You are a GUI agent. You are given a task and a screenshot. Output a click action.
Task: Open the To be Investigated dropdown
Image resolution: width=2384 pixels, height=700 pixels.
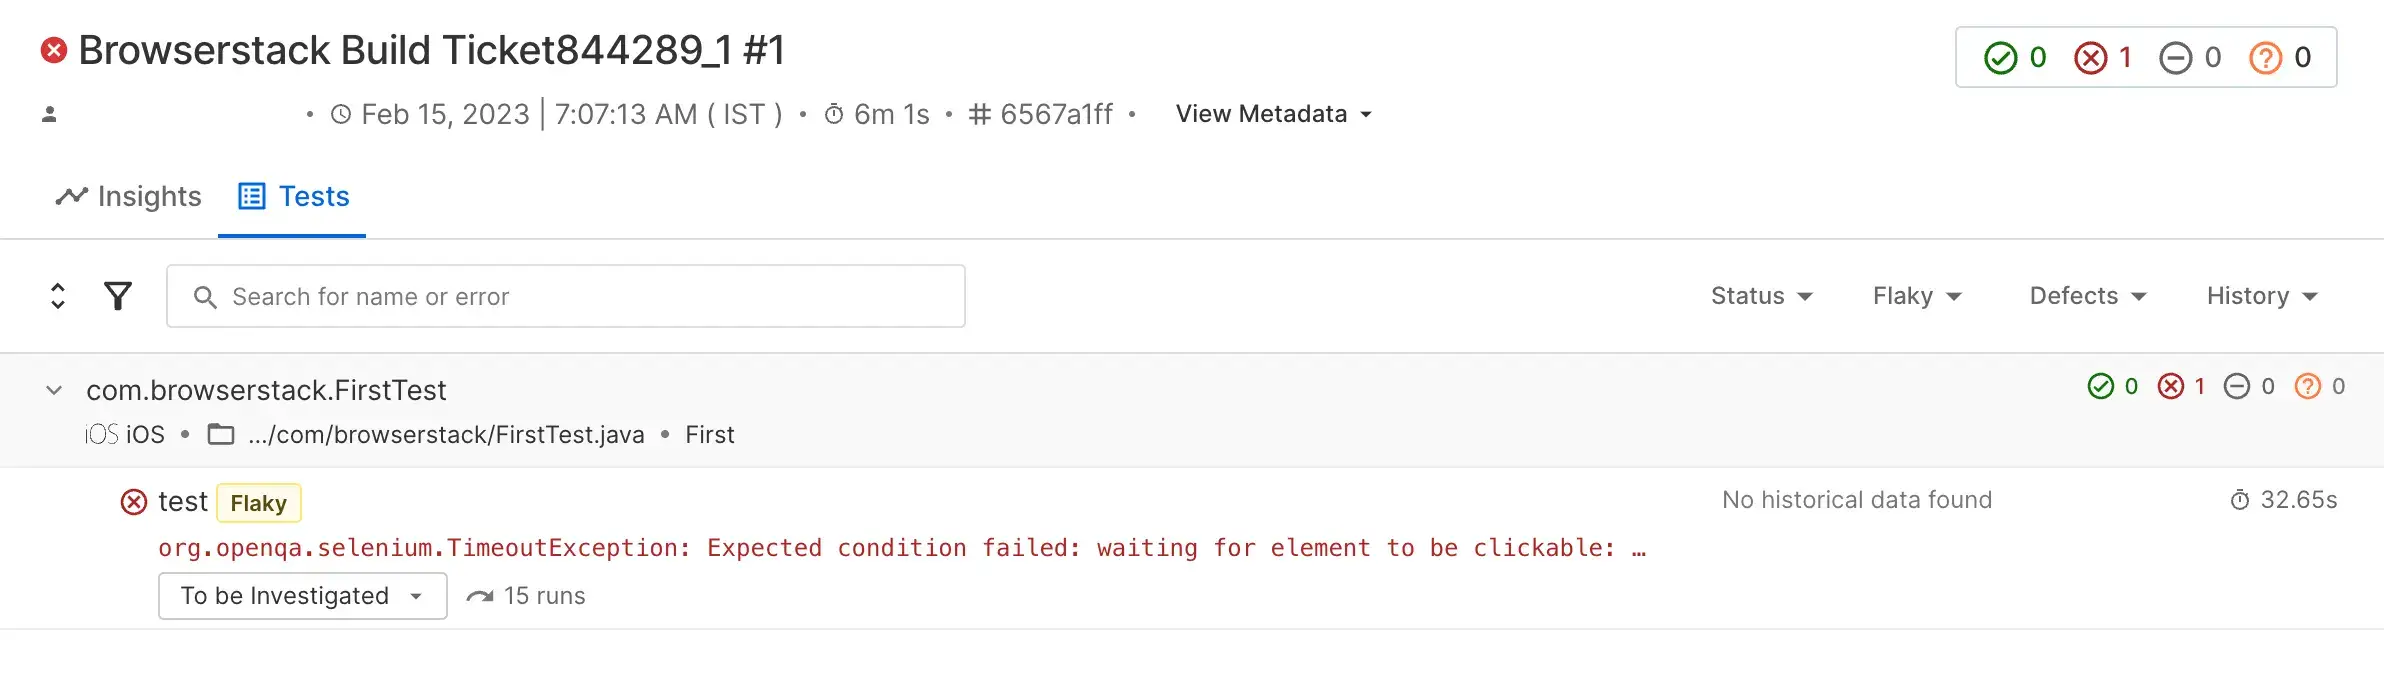302,596
